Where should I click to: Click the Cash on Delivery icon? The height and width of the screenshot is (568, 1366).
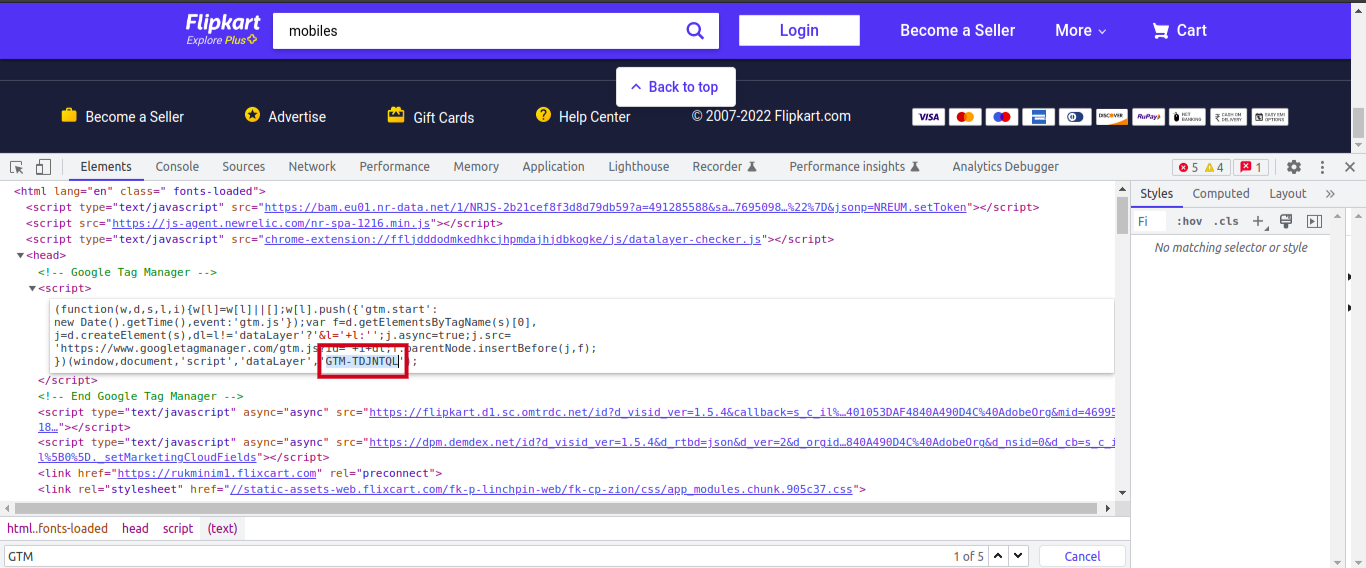[x=1229, y=117]
